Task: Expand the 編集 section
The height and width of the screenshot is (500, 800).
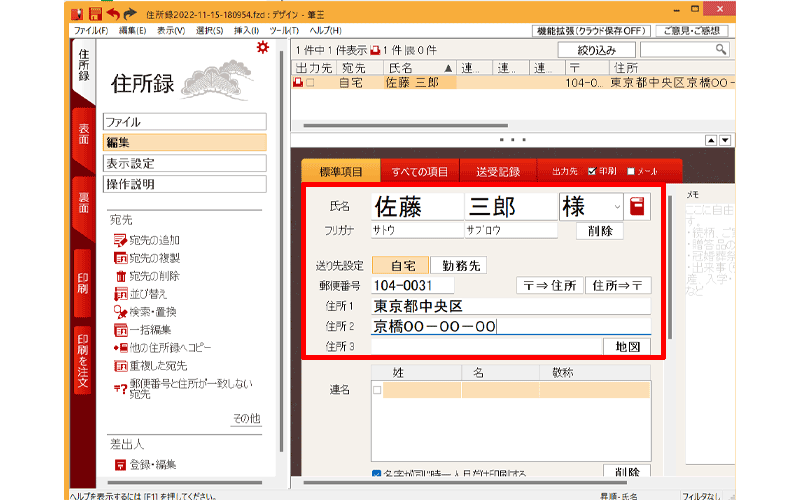Action: tap(185, 142)
